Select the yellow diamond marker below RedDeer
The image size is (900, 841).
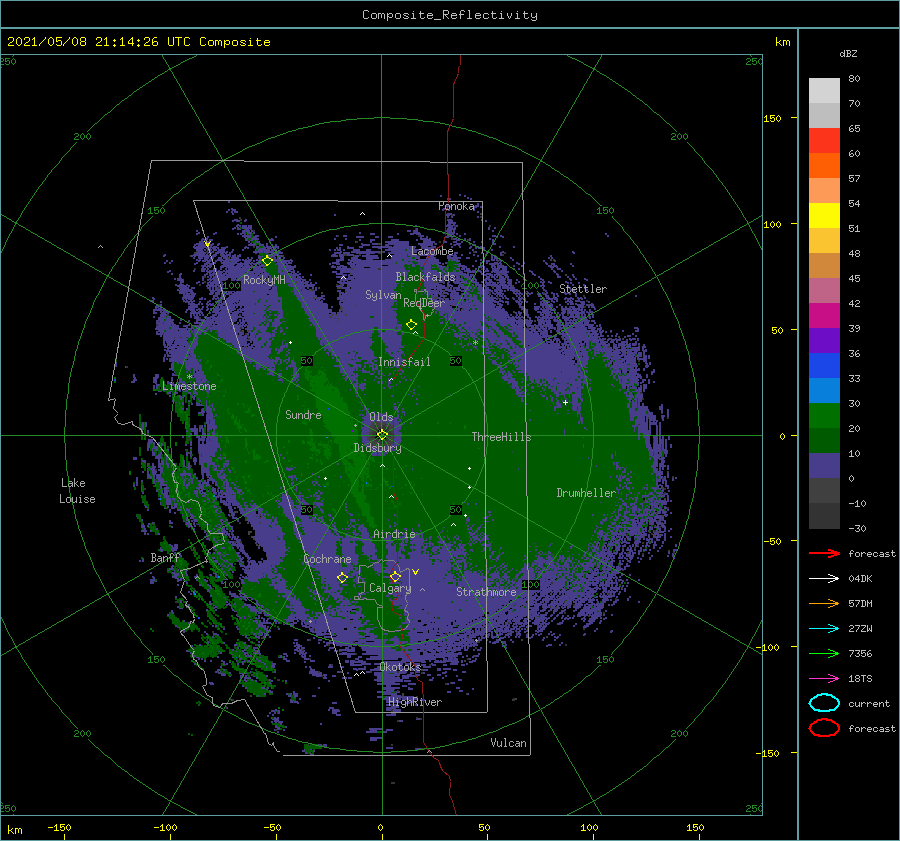(x=411, y=325)
